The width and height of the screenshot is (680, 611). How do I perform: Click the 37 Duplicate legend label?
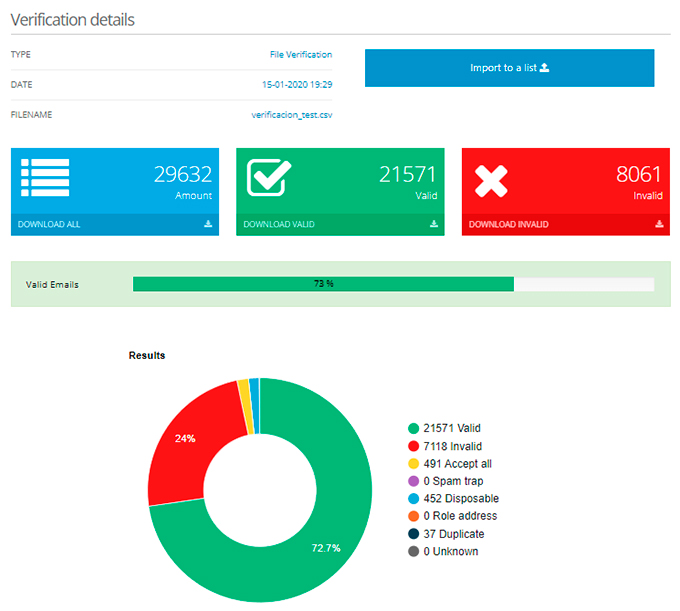(x=454, y=534)
